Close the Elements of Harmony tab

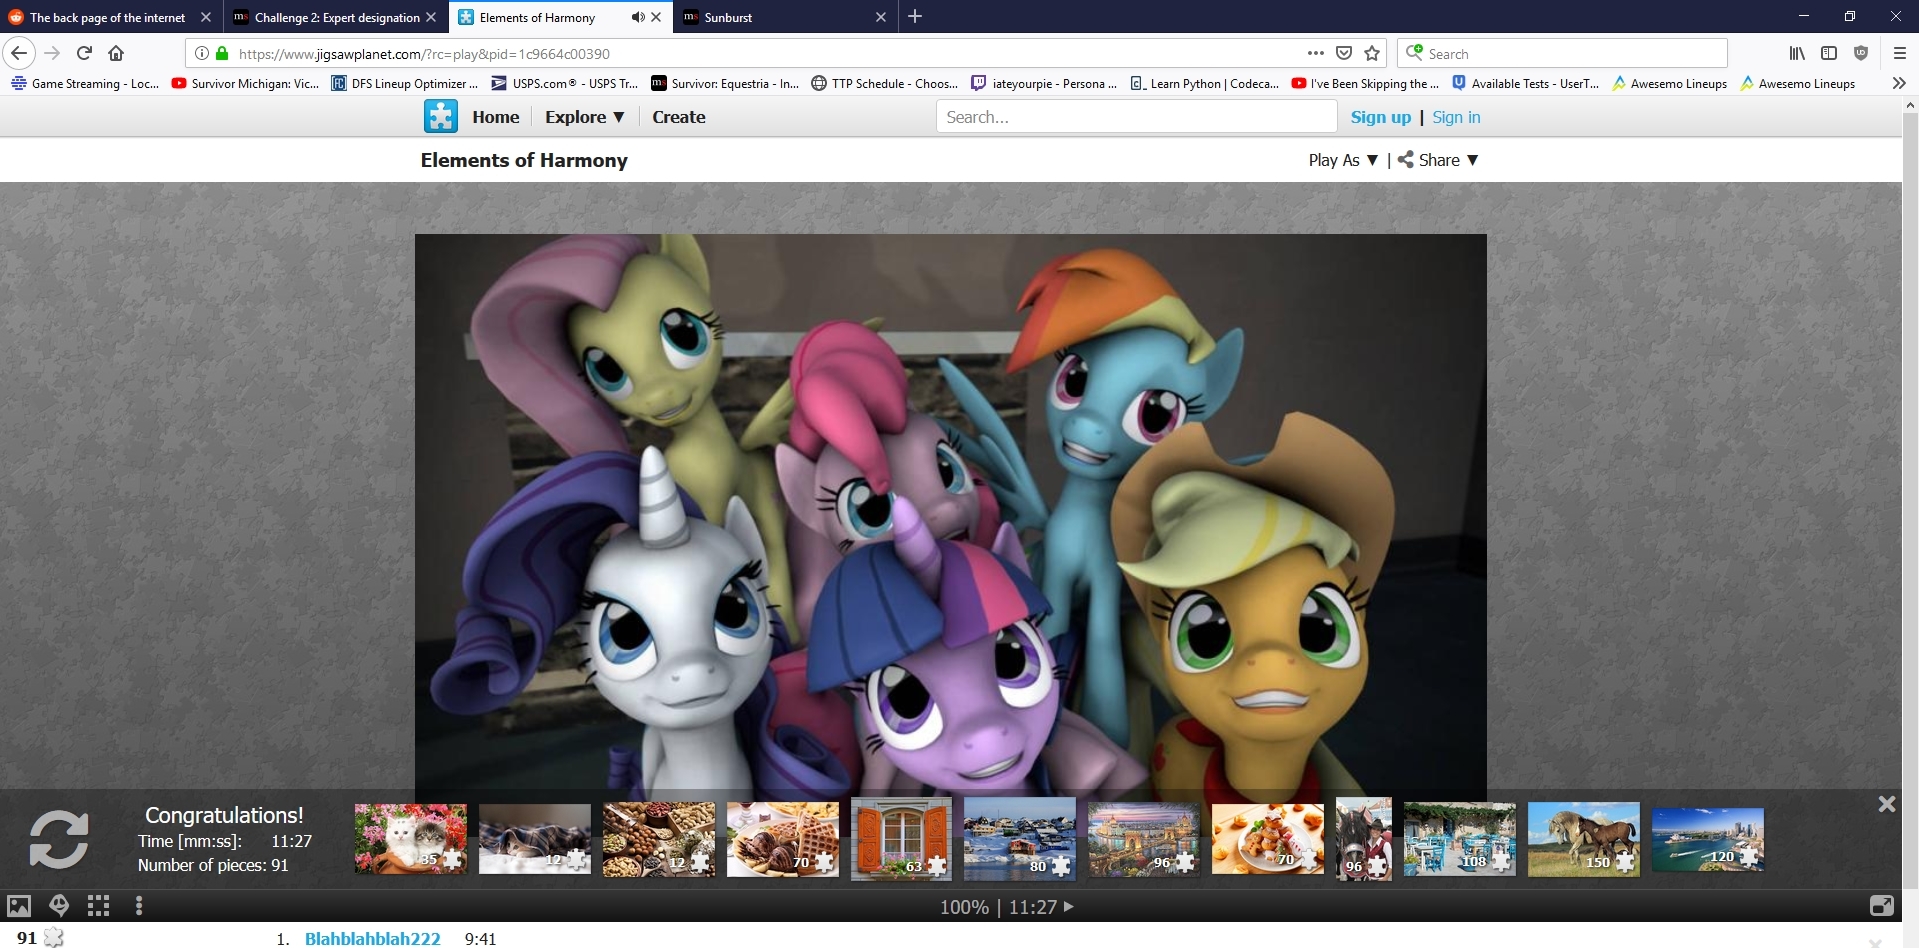click(656, 17)
